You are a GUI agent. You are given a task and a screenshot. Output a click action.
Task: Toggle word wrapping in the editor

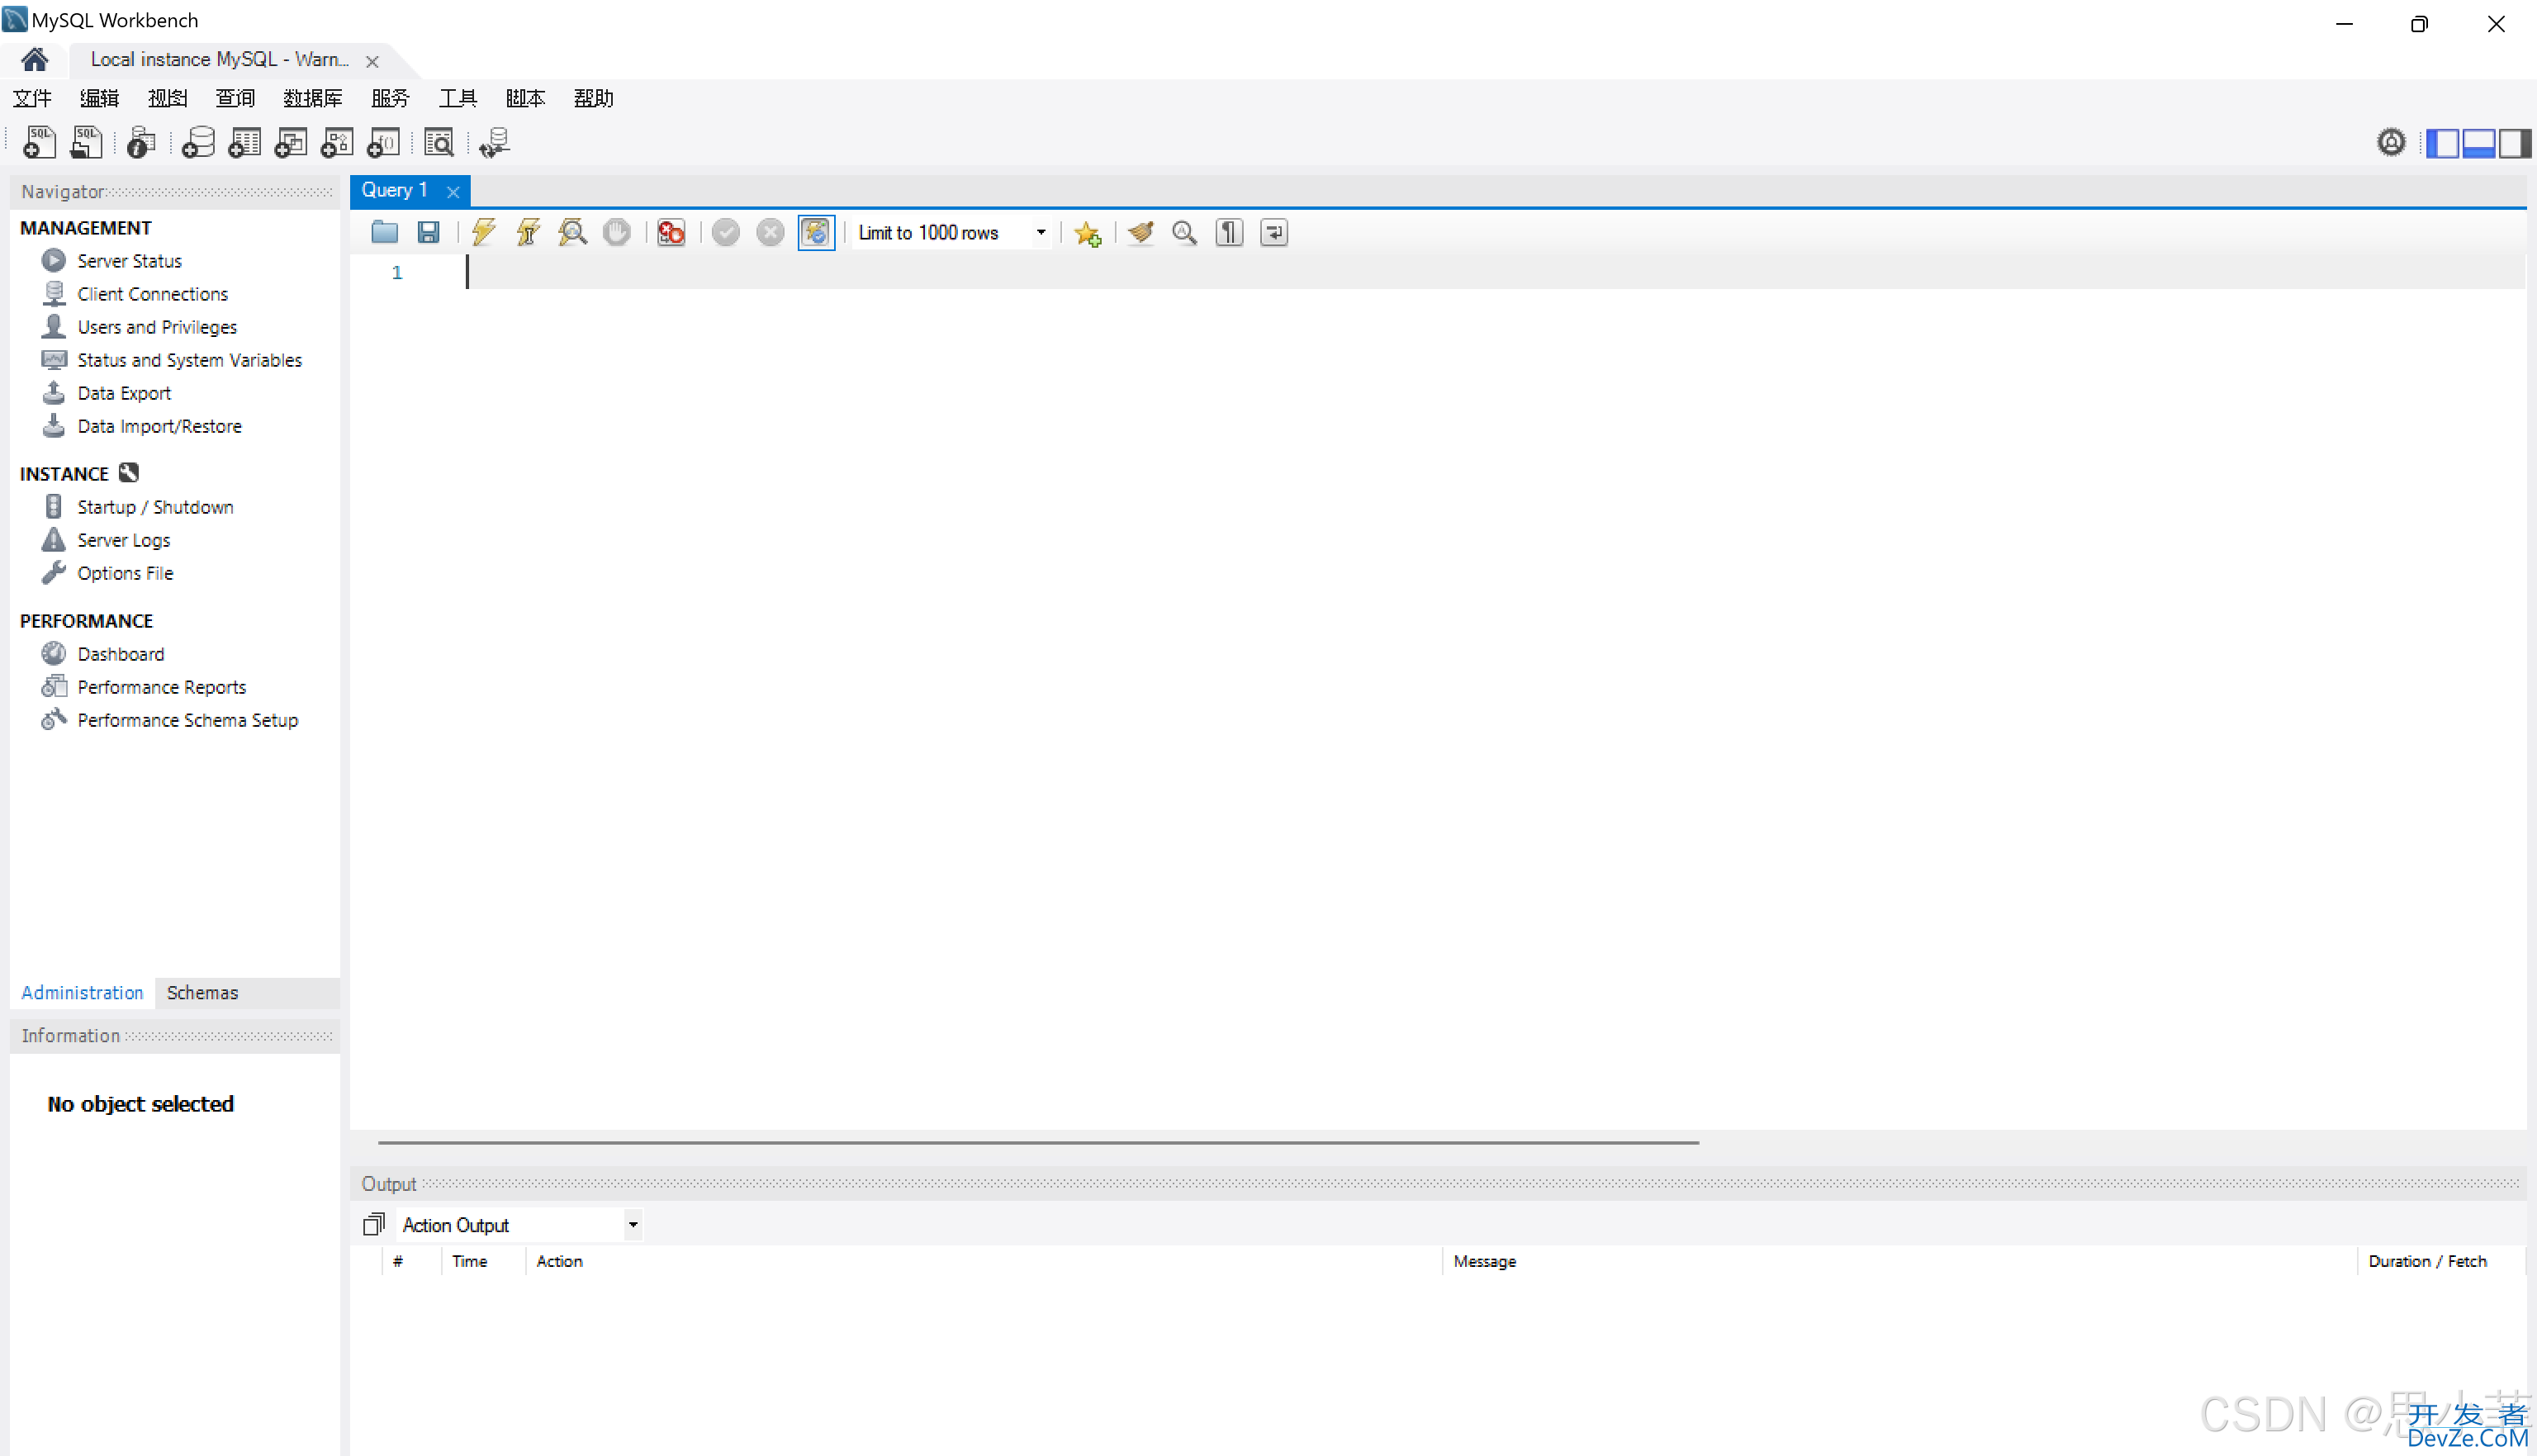(x=1274, y=233)
